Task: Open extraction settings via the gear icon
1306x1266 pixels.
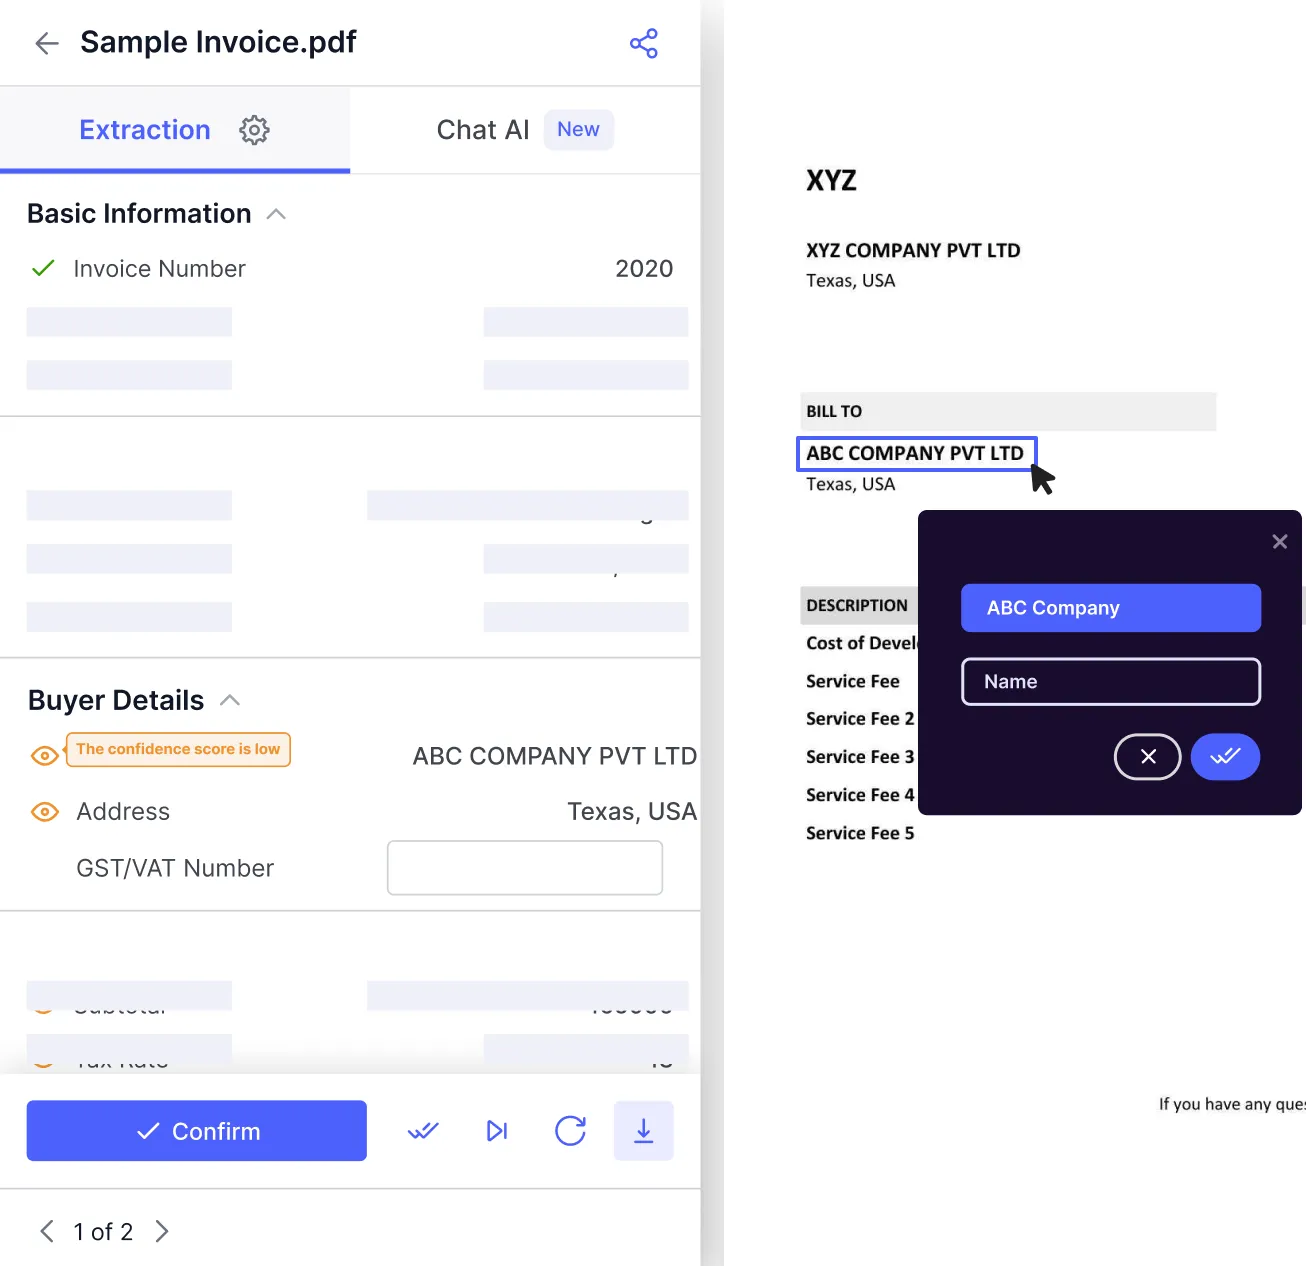Action: point(254,130)
